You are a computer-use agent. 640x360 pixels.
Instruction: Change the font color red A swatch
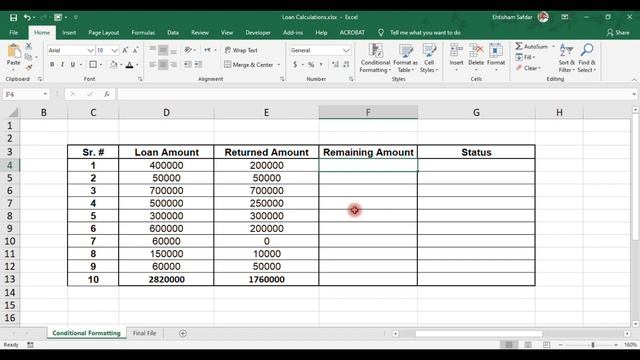pyautogui.click(x=129, y=64)
